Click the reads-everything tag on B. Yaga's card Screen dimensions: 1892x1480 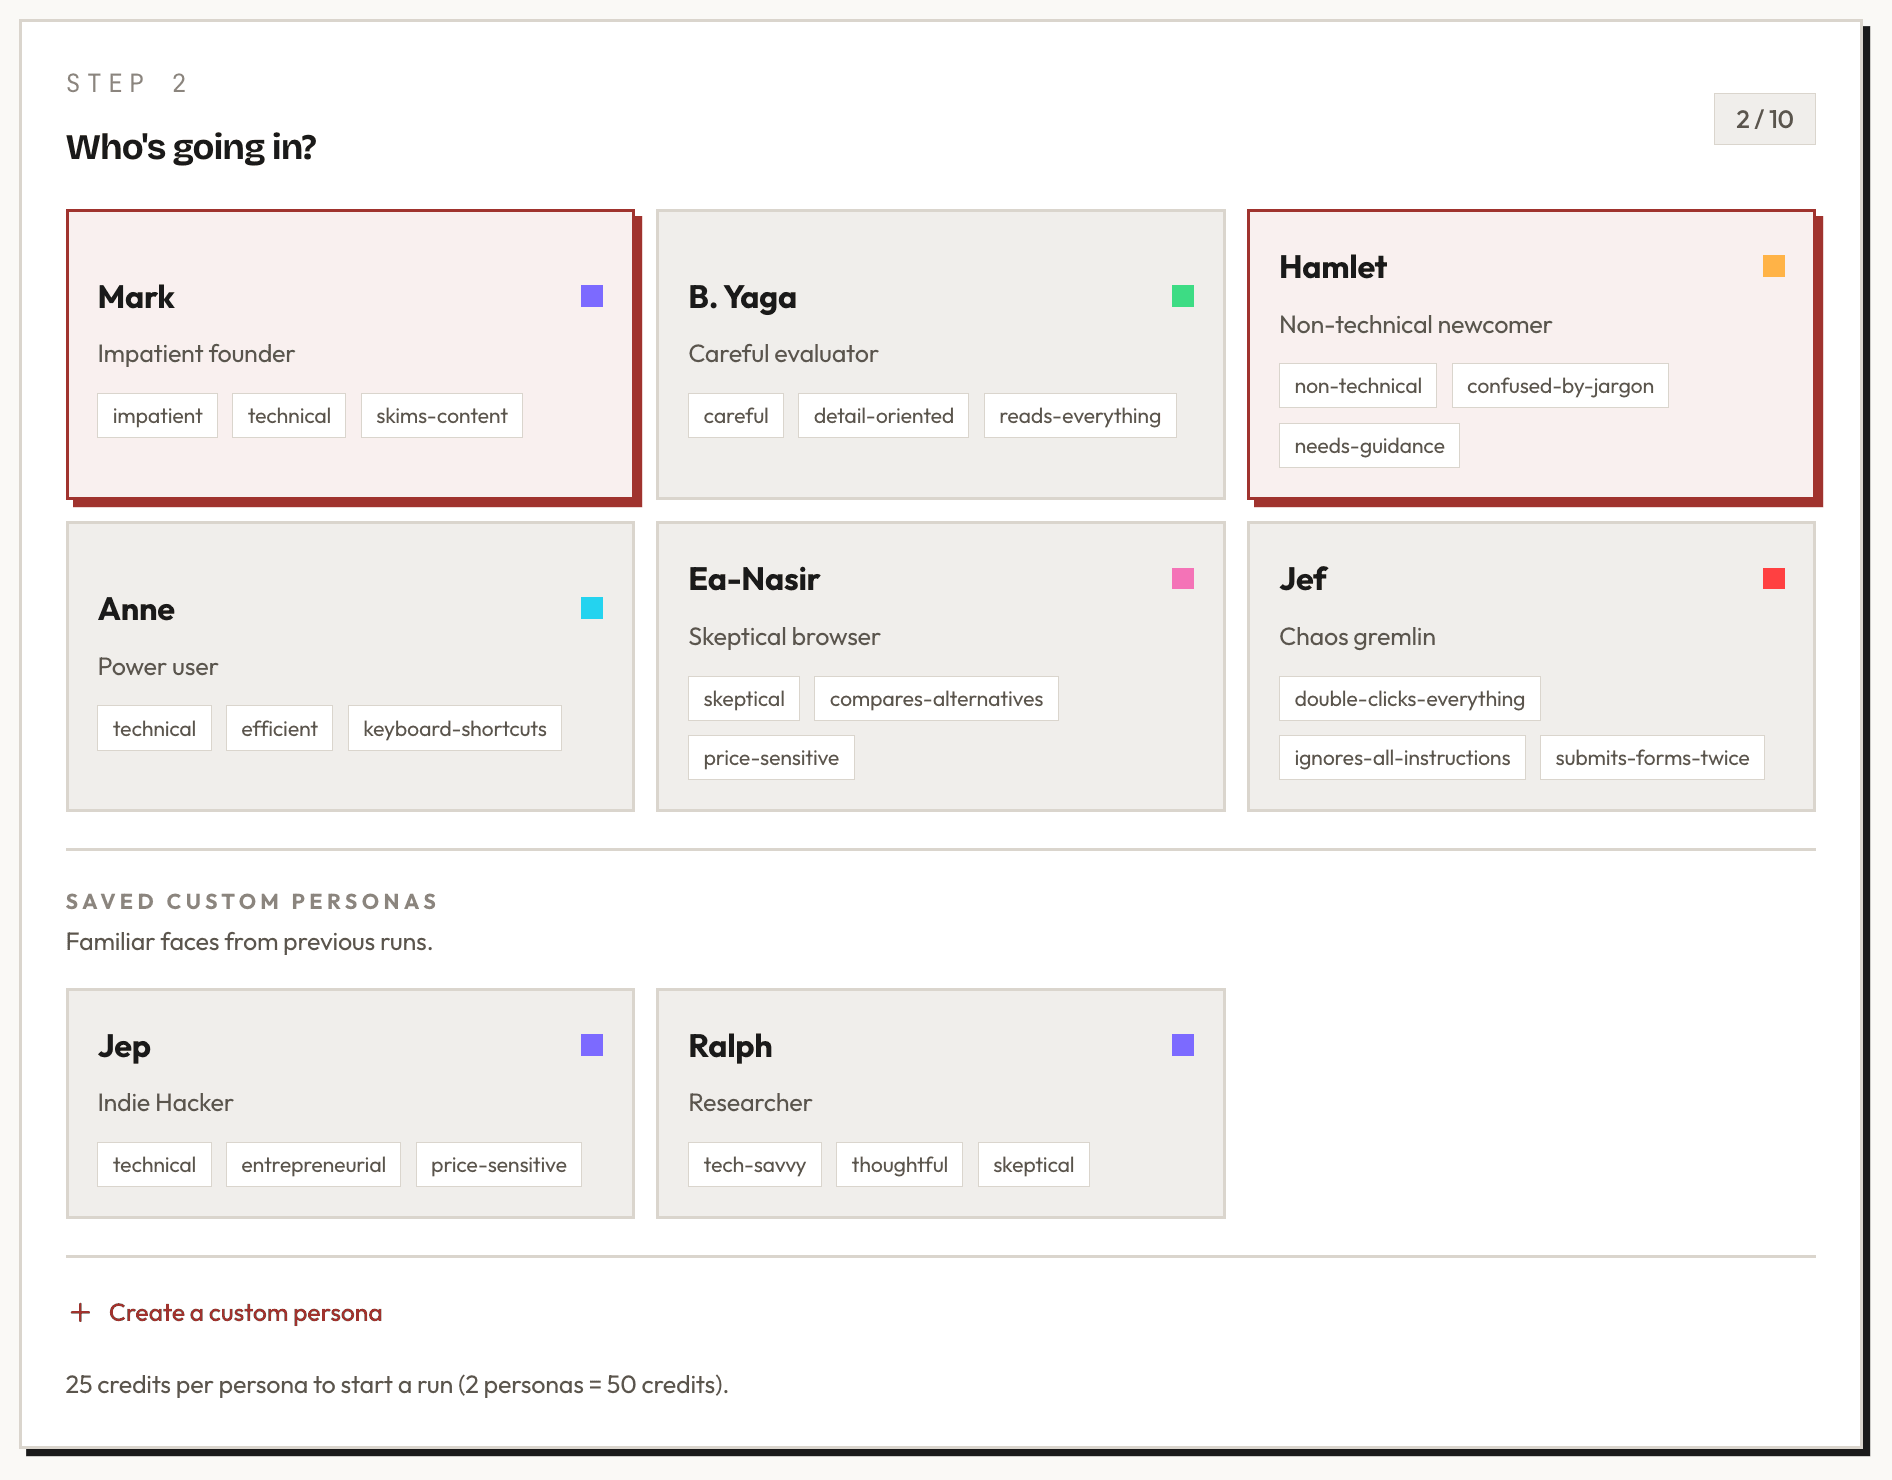pyautogui.click(x=1079, y=415)
